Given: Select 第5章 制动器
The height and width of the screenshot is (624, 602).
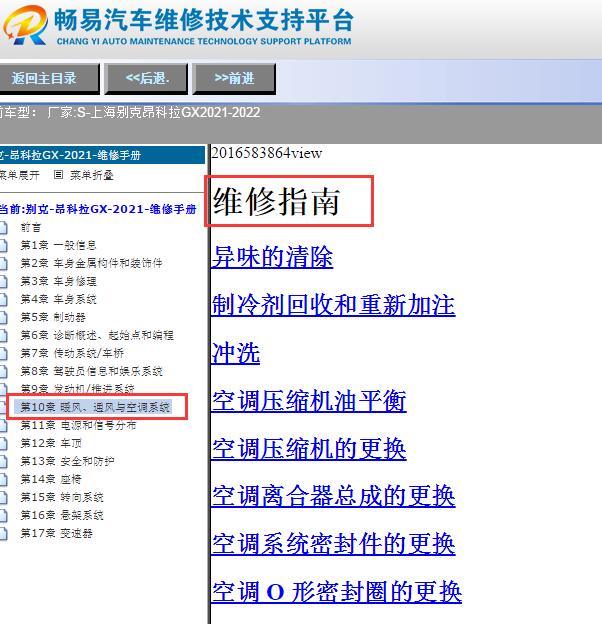Looking at the screenshot, I should click(x=53, y=317).
